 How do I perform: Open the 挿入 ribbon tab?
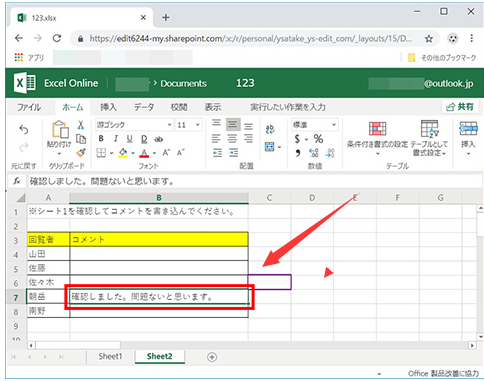[x=108, y=107]
